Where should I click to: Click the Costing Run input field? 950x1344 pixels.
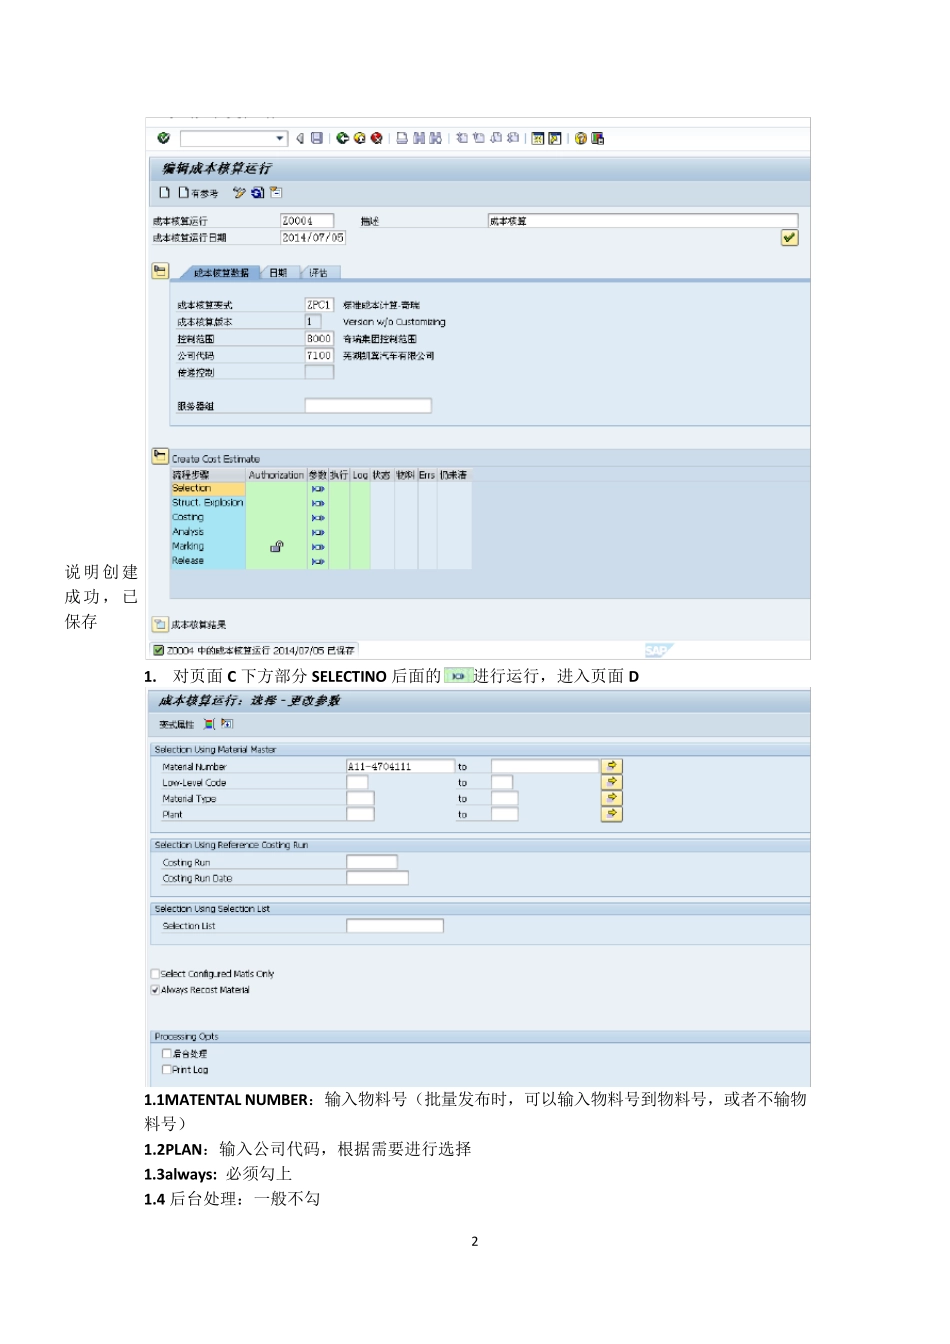372,862
